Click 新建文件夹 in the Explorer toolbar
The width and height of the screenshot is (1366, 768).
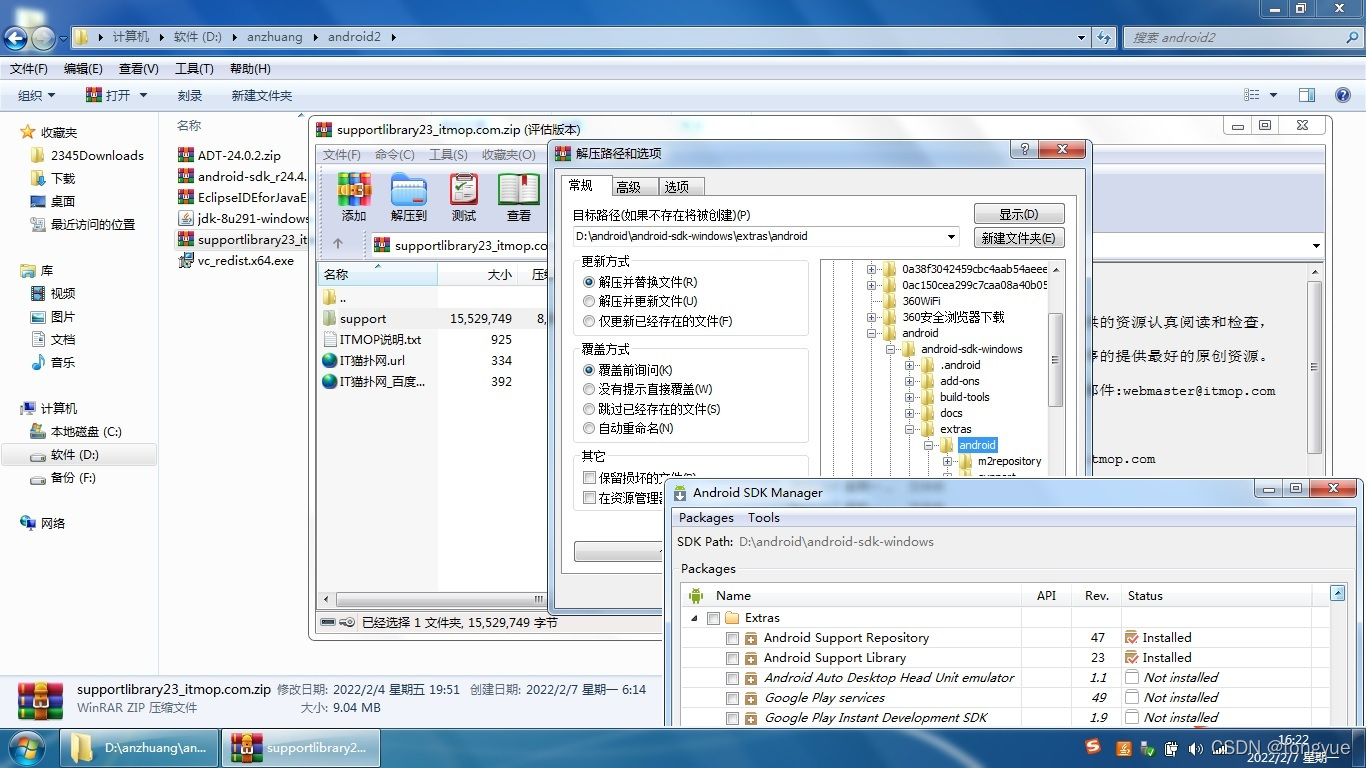[261, 95]
